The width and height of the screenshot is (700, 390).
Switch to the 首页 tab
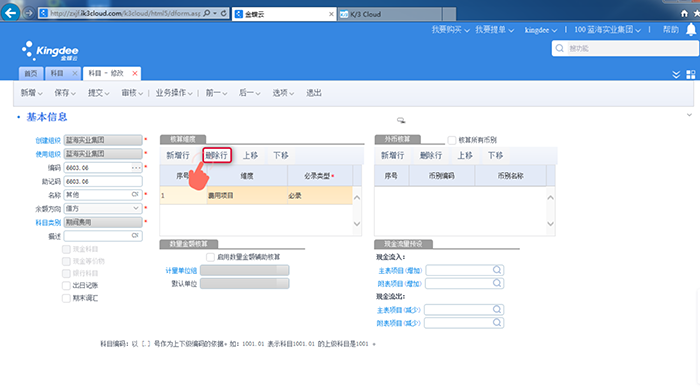tap(31, 73)
